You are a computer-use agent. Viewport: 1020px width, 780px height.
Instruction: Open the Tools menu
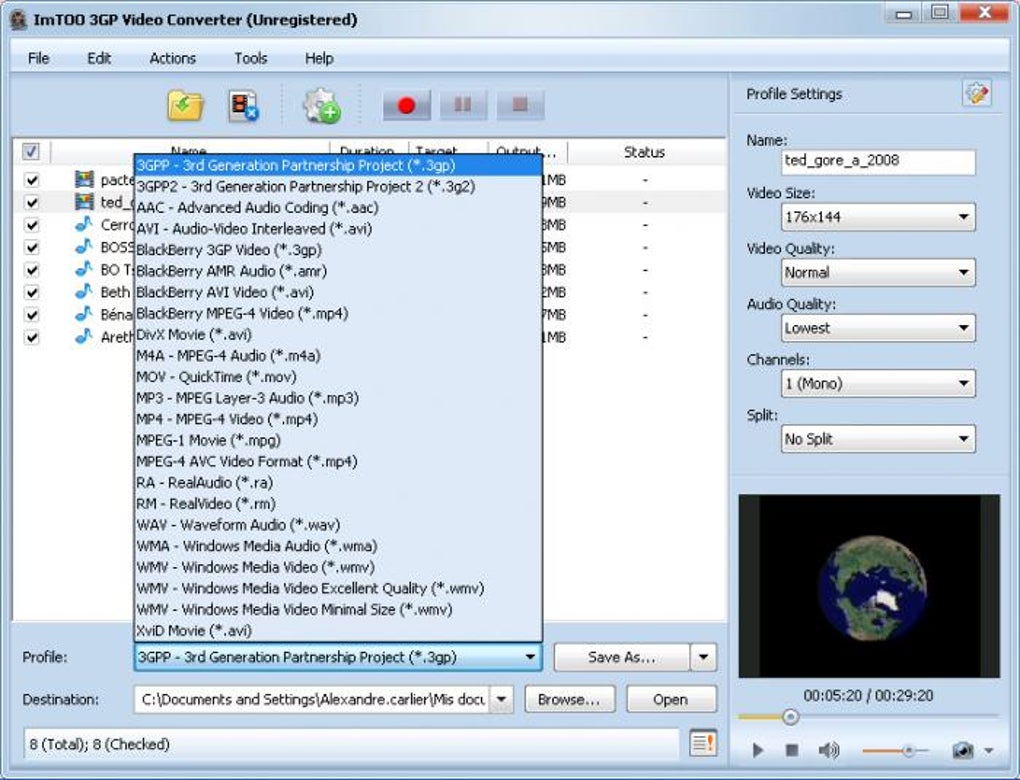(x=250, y=58)
